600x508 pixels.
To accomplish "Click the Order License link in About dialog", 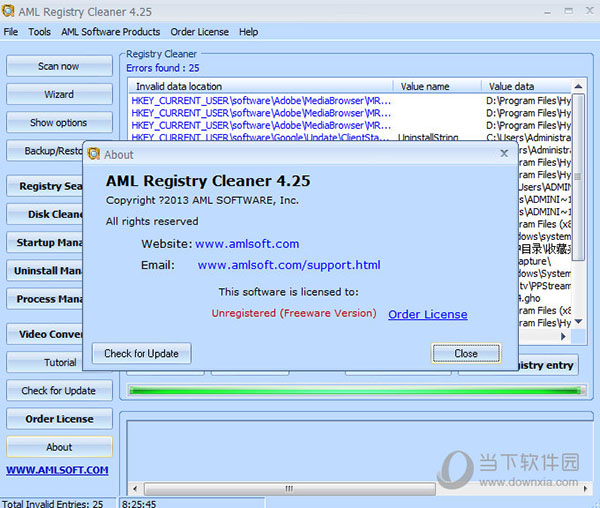I will 427,314.
